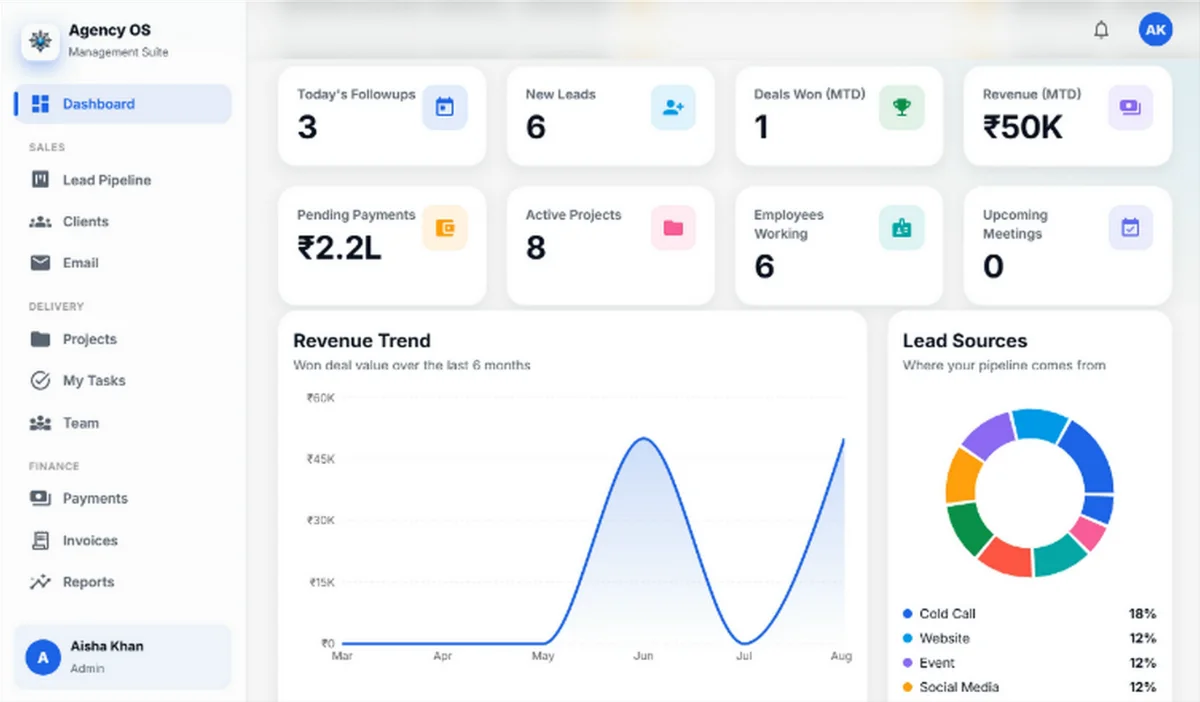Click the red segment of the donut chart
Screen dimensions: 1200x702
[1005, 557]
